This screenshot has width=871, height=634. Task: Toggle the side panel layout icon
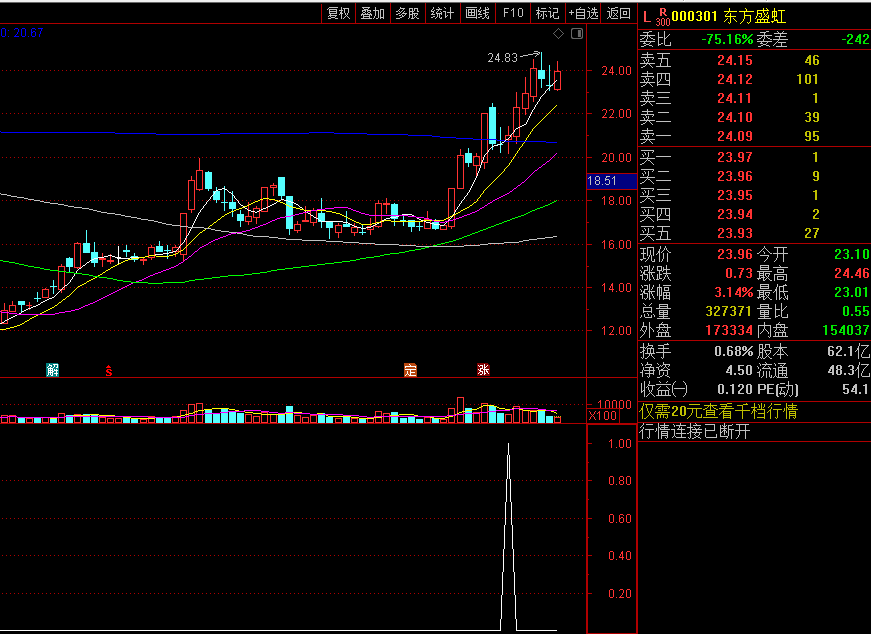click(x=577, y=34)
